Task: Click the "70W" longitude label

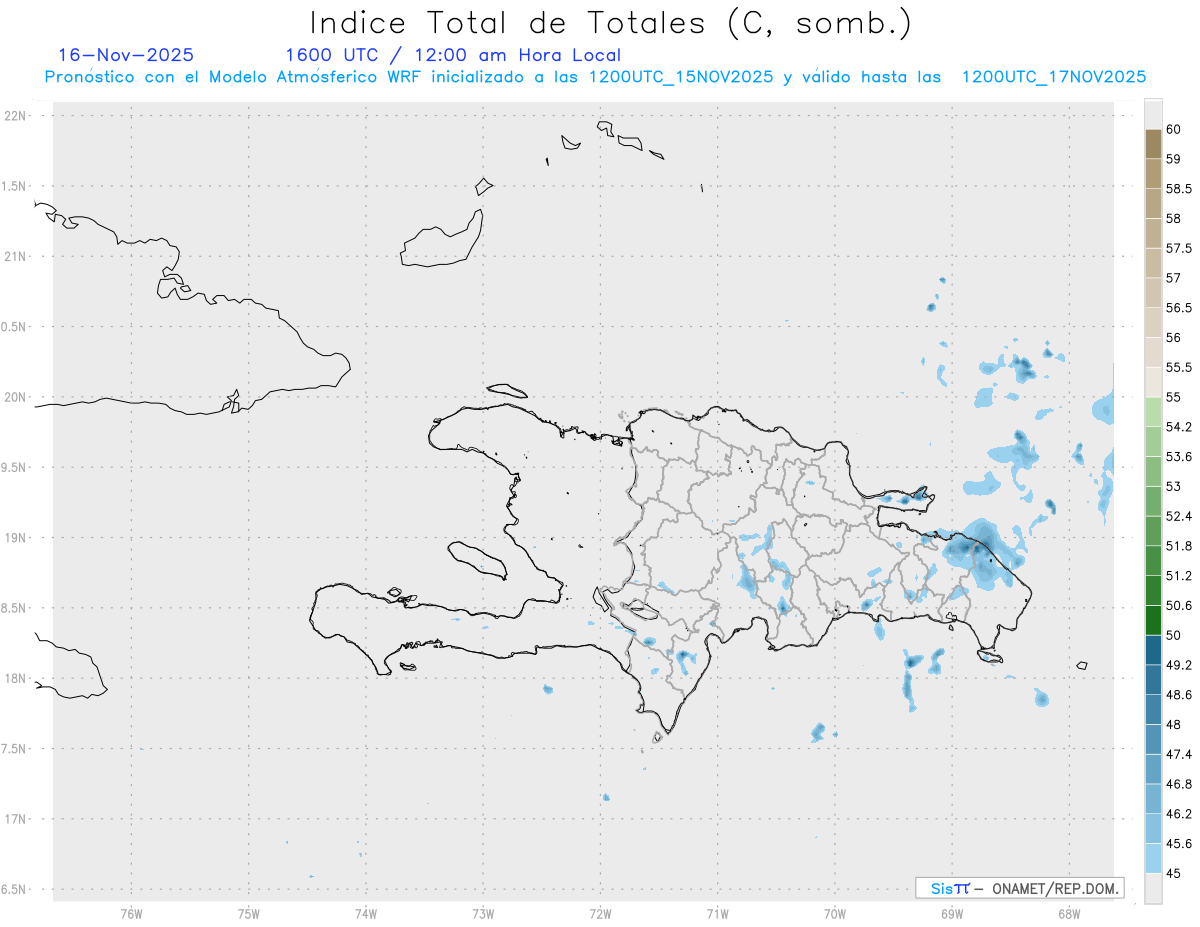Action: pyautogui.click(x=834, y=914)
